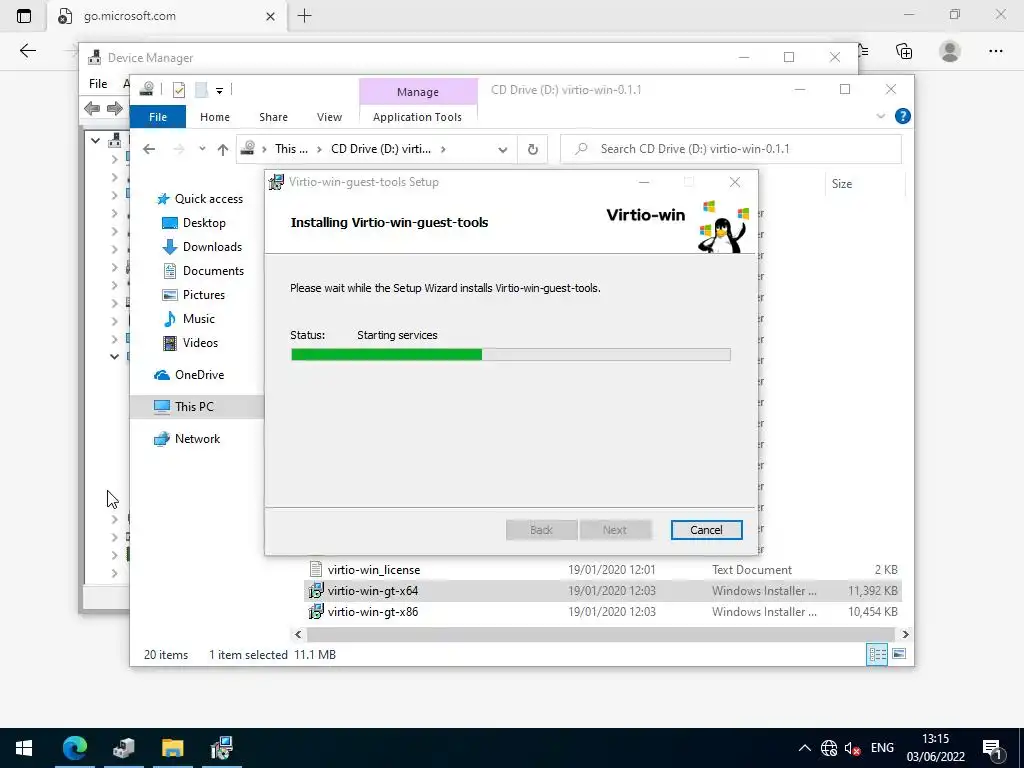Sort files by Size column
Screen dimensions: 1024x768
[x=842, y=184]
